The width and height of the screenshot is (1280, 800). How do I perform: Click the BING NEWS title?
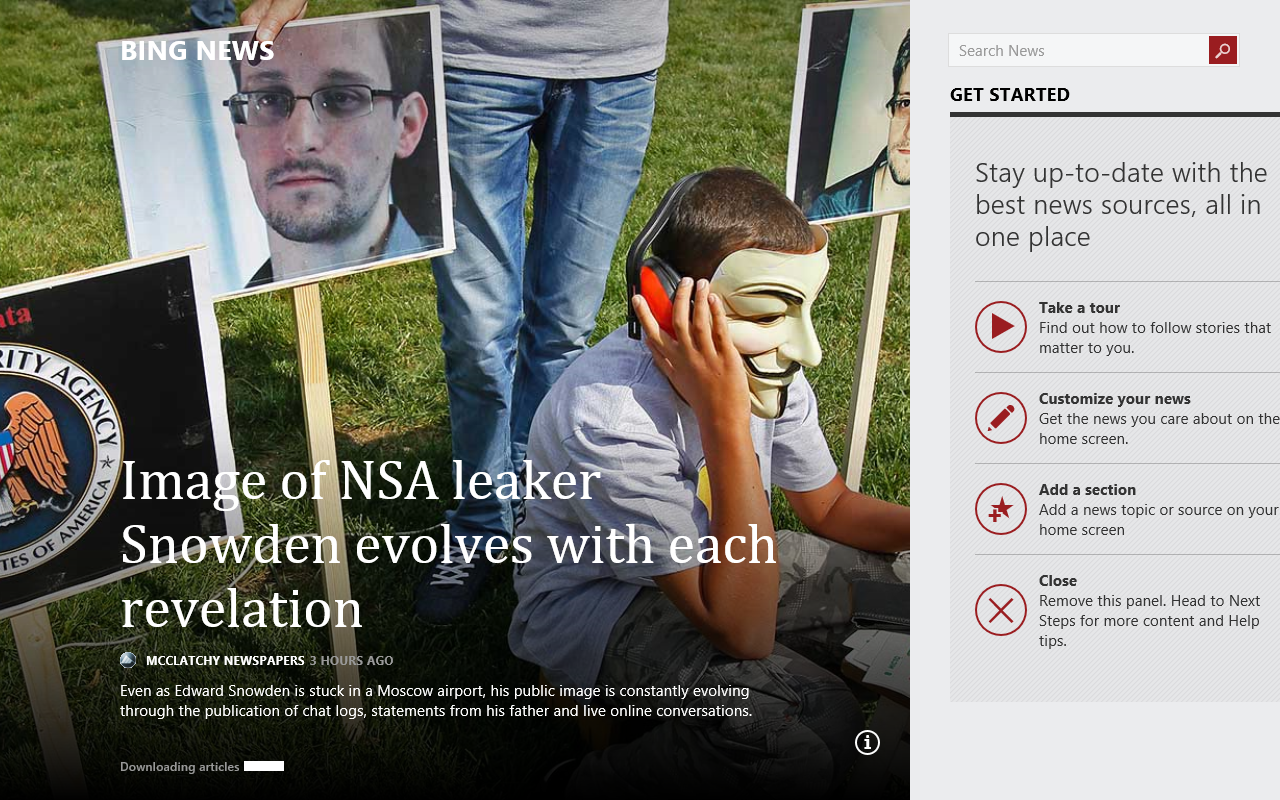pos(197,51)
